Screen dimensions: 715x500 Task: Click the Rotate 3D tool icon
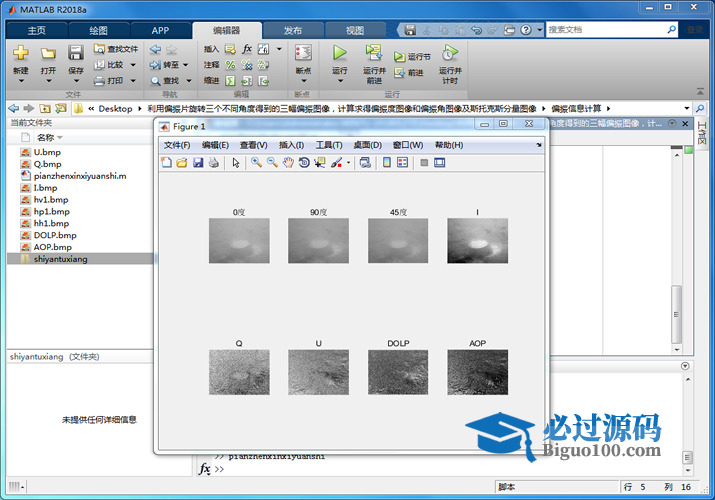coord(304,163)
